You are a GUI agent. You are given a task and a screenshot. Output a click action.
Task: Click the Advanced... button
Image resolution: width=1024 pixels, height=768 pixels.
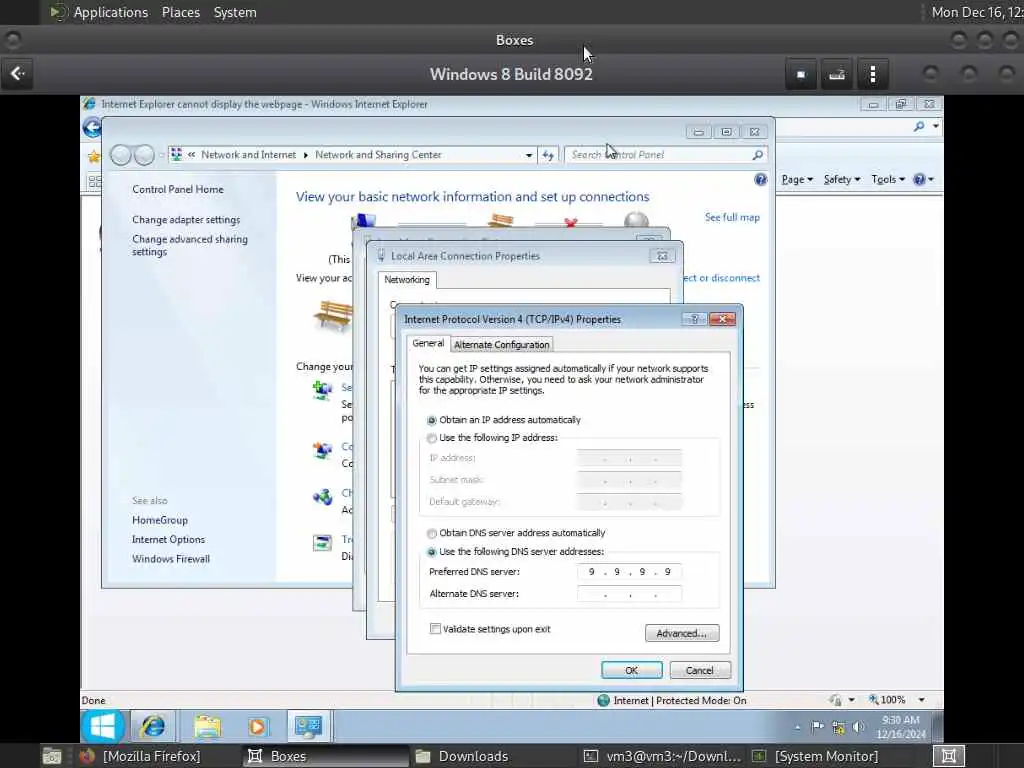pos(682,633)
